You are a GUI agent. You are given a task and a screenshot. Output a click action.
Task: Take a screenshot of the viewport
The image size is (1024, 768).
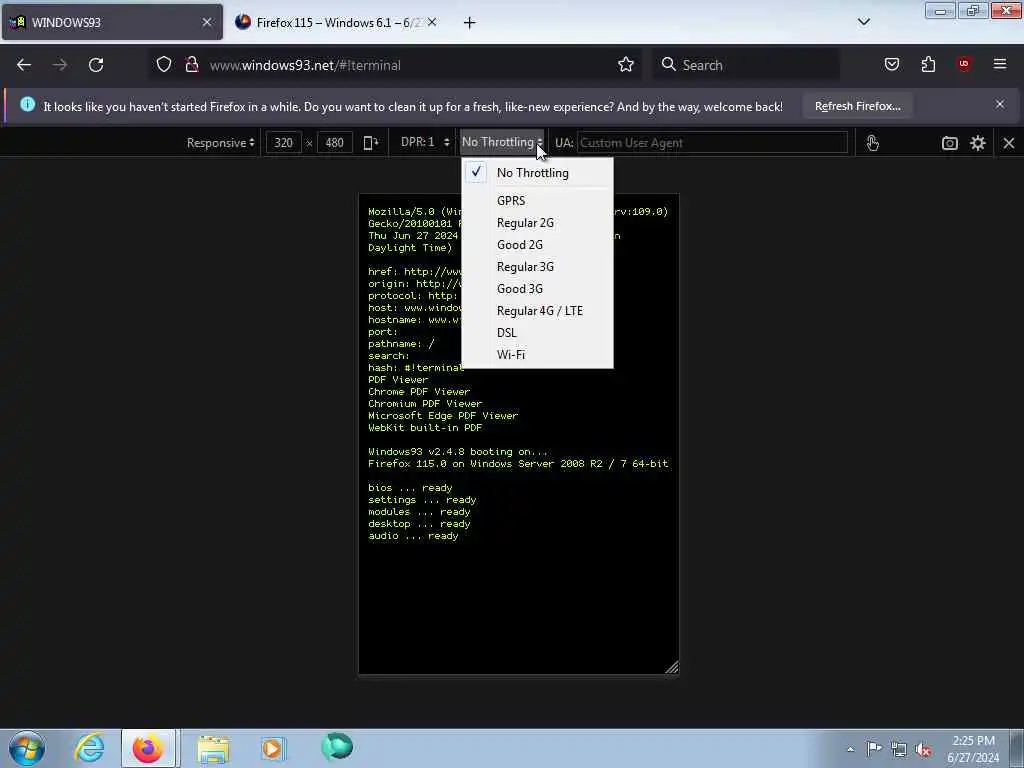(x=950, y=143)
